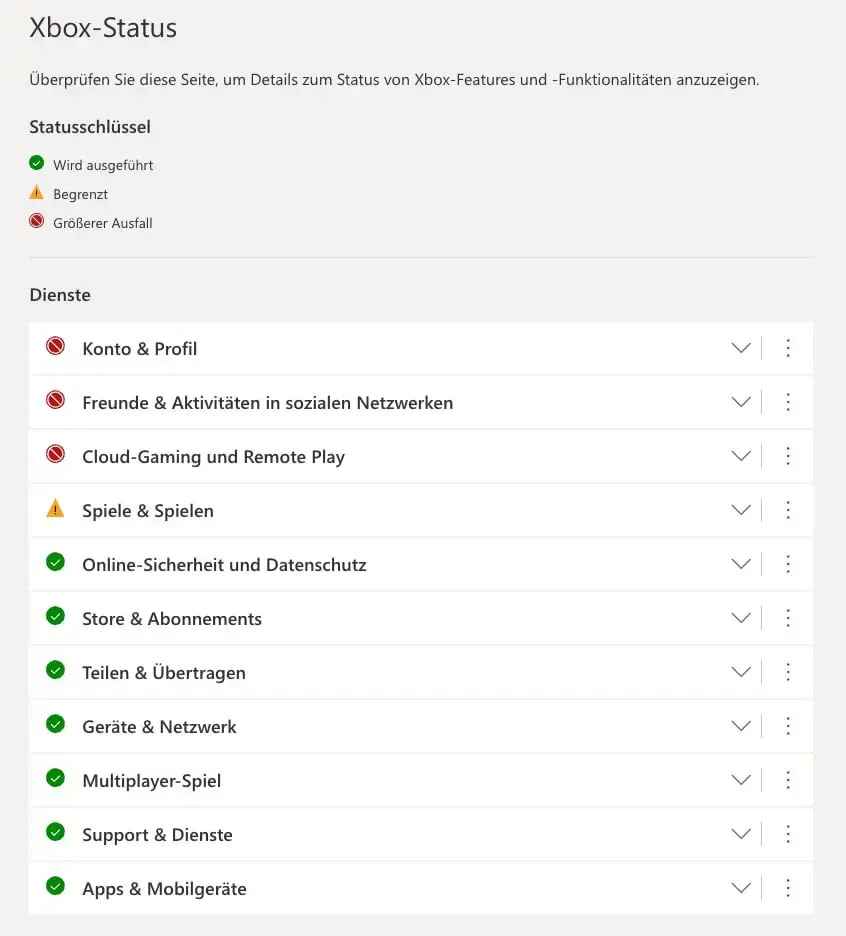Select the Cloud-Gaming und Remote Play row
This screenshot has width=846, height=936.
pyautogui.click(x=421, y=456)
